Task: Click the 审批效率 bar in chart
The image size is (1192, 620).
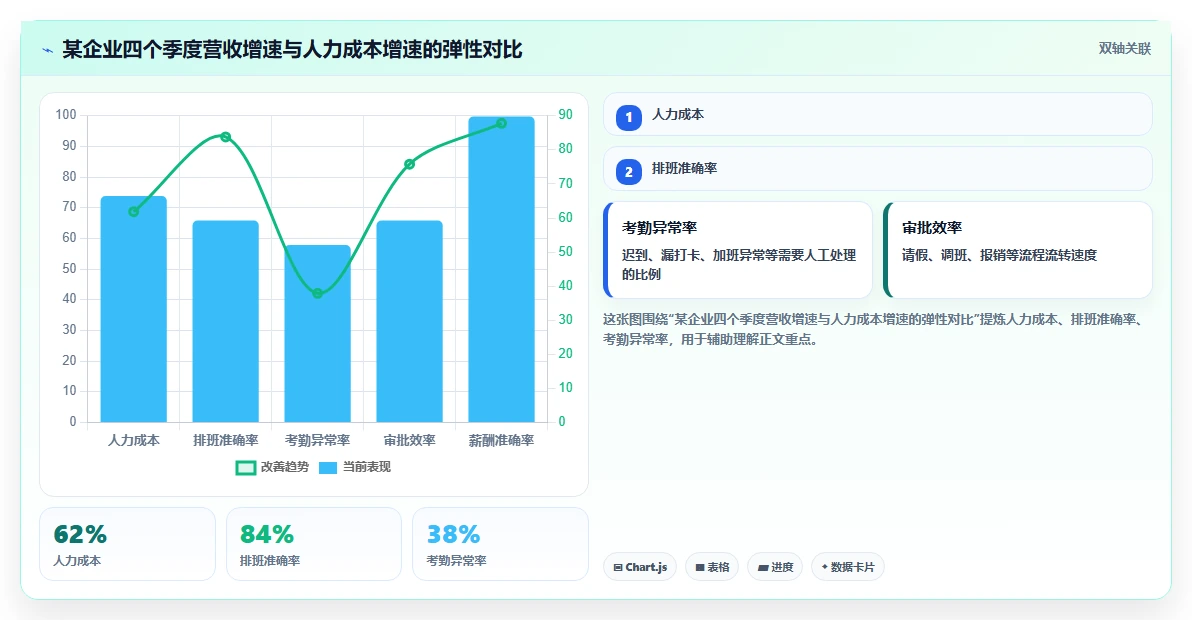Action: (x=410, y=321)
